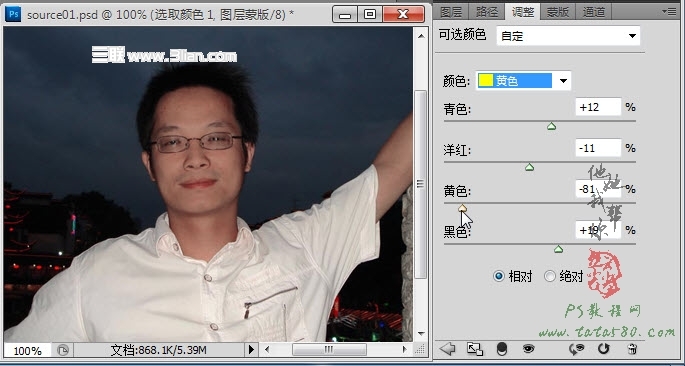
Task: Switch to the 图层 tab
Action: pyautogui.click(x=451, y=12)
